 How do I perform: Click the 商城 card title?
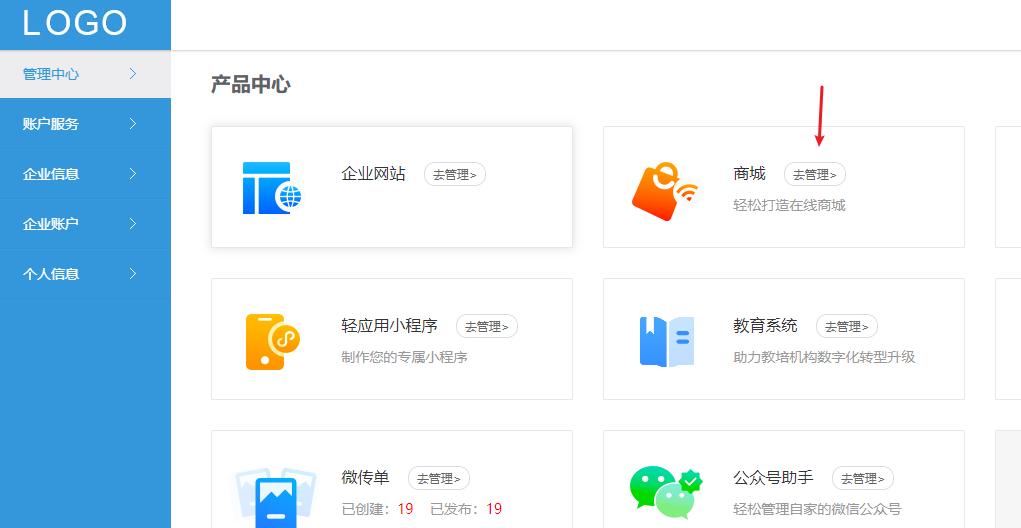click(x=749, y=174)
